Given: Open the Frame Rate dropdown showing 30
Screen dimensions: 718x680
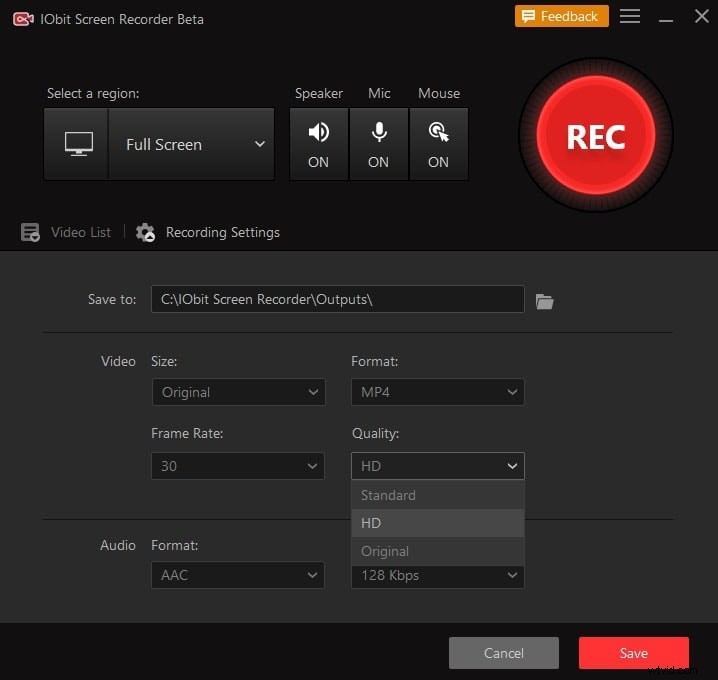Looking at the screenshot, I should pyautogui.click(x=238, y=466).
